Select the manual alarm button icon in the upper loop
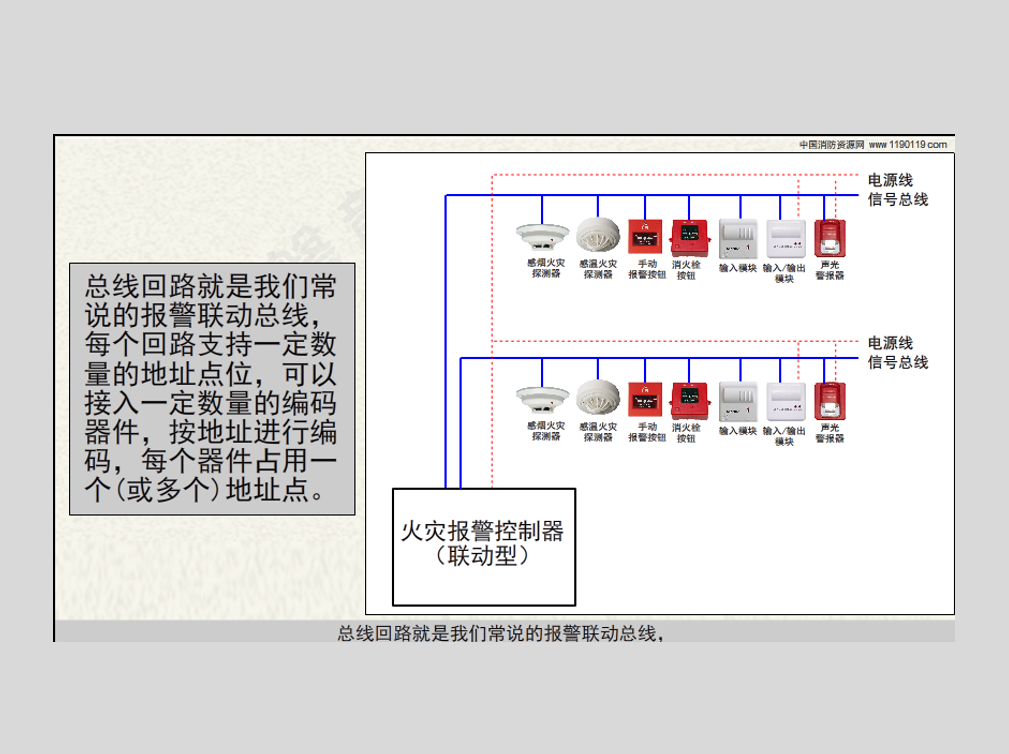This screenshot has height=754, width=1009. [645, 237]
